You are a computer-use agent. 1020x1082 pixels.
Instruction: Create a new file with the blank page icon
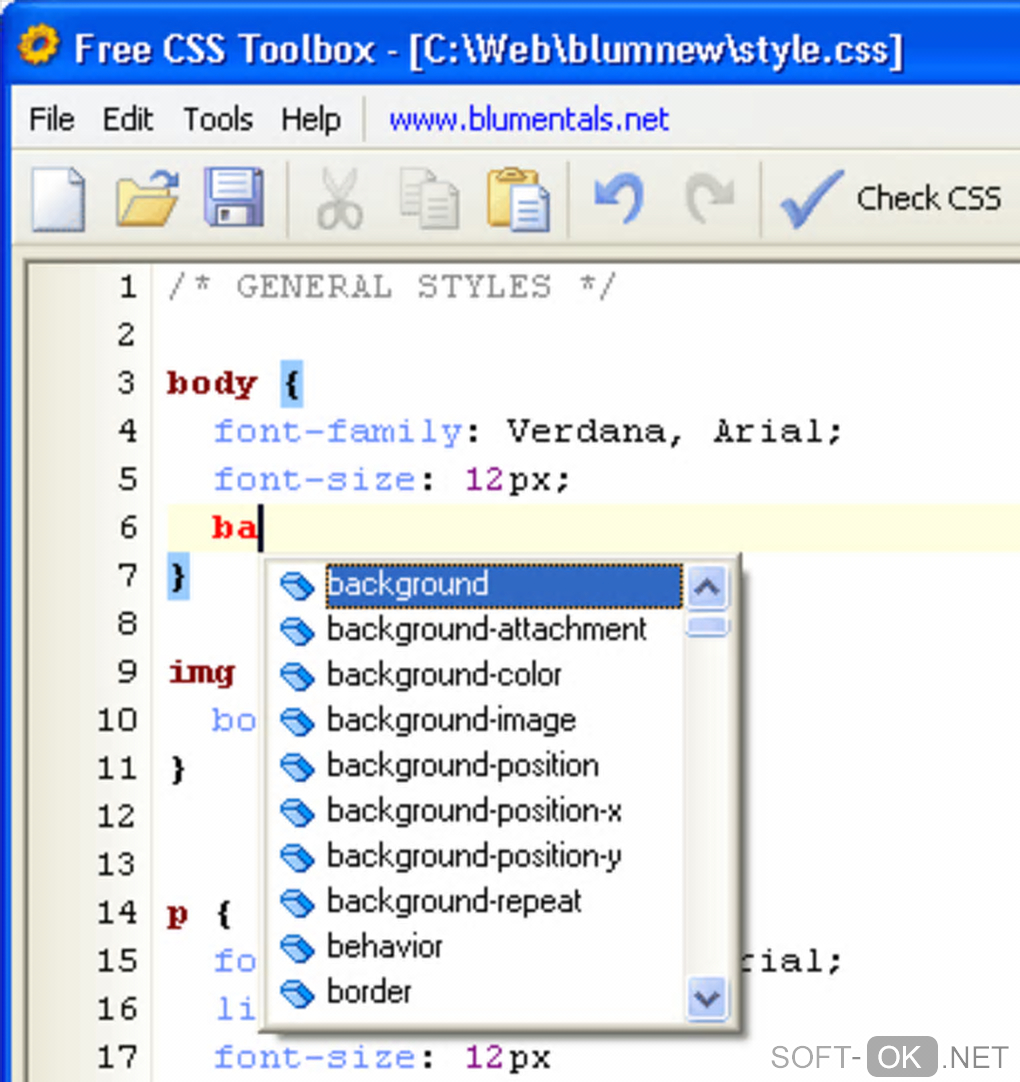(x=59, y=199)
